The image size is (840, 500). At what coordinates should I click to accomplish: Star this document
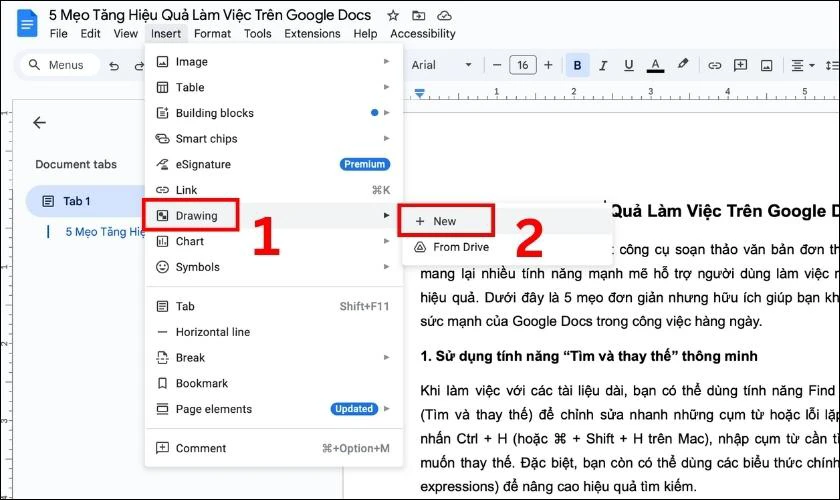pos(393,16)
